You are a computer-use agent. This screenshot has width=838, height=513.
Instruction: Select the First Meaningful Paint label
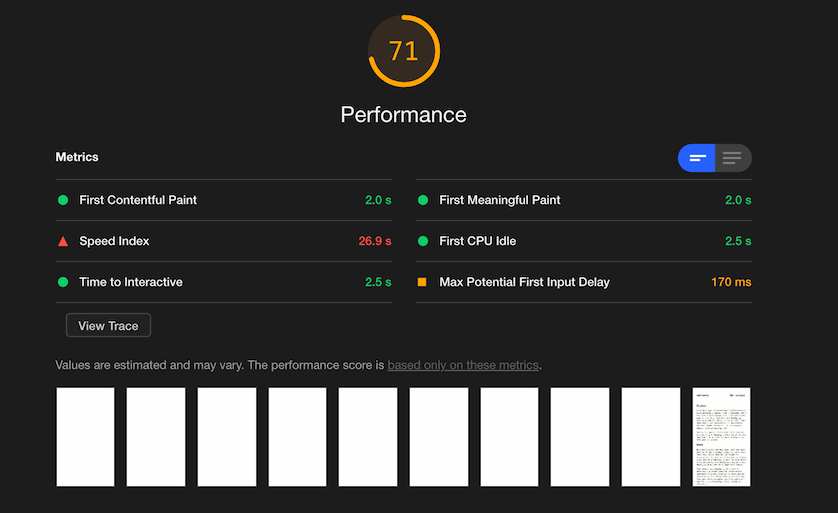500,200
